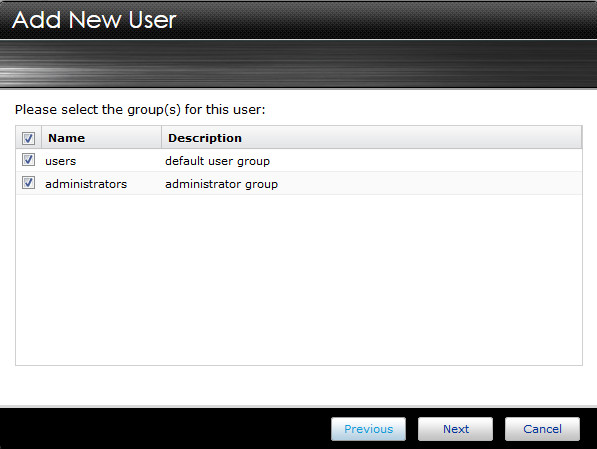Cancel the Add New User wizard

542,429
